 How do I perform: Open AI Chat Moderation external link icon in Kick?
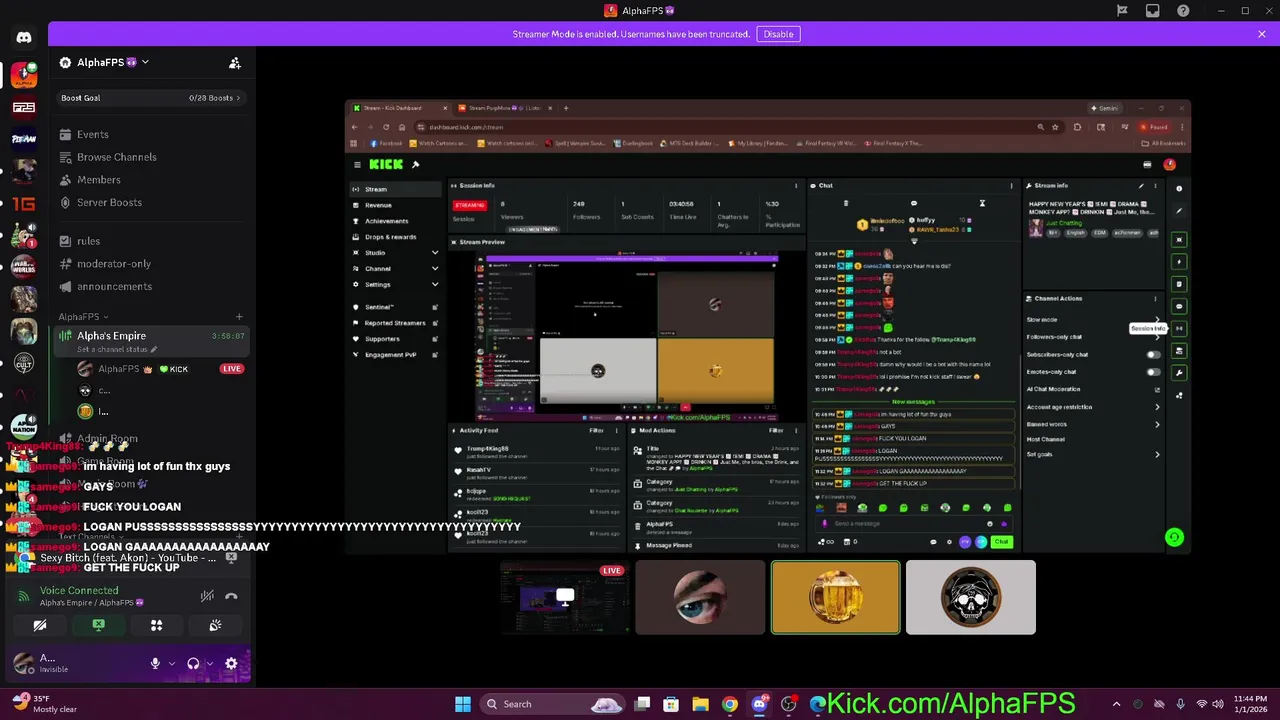coord(1157,389)
